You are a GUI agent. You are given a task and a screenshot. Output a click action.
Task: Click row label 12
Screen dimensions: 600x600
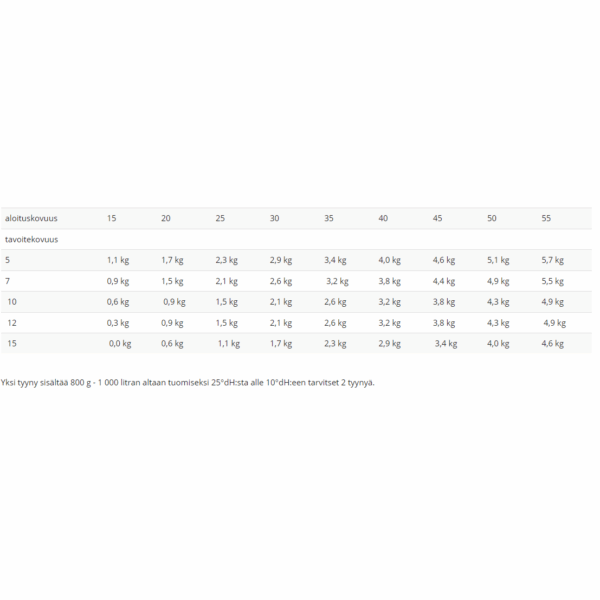tap(12, 323)
